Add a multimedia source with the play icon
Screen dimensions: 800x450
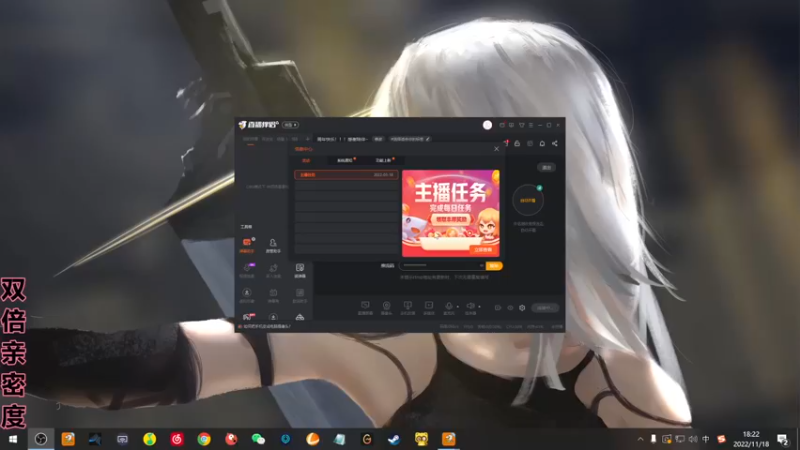[x=429, y=308]
